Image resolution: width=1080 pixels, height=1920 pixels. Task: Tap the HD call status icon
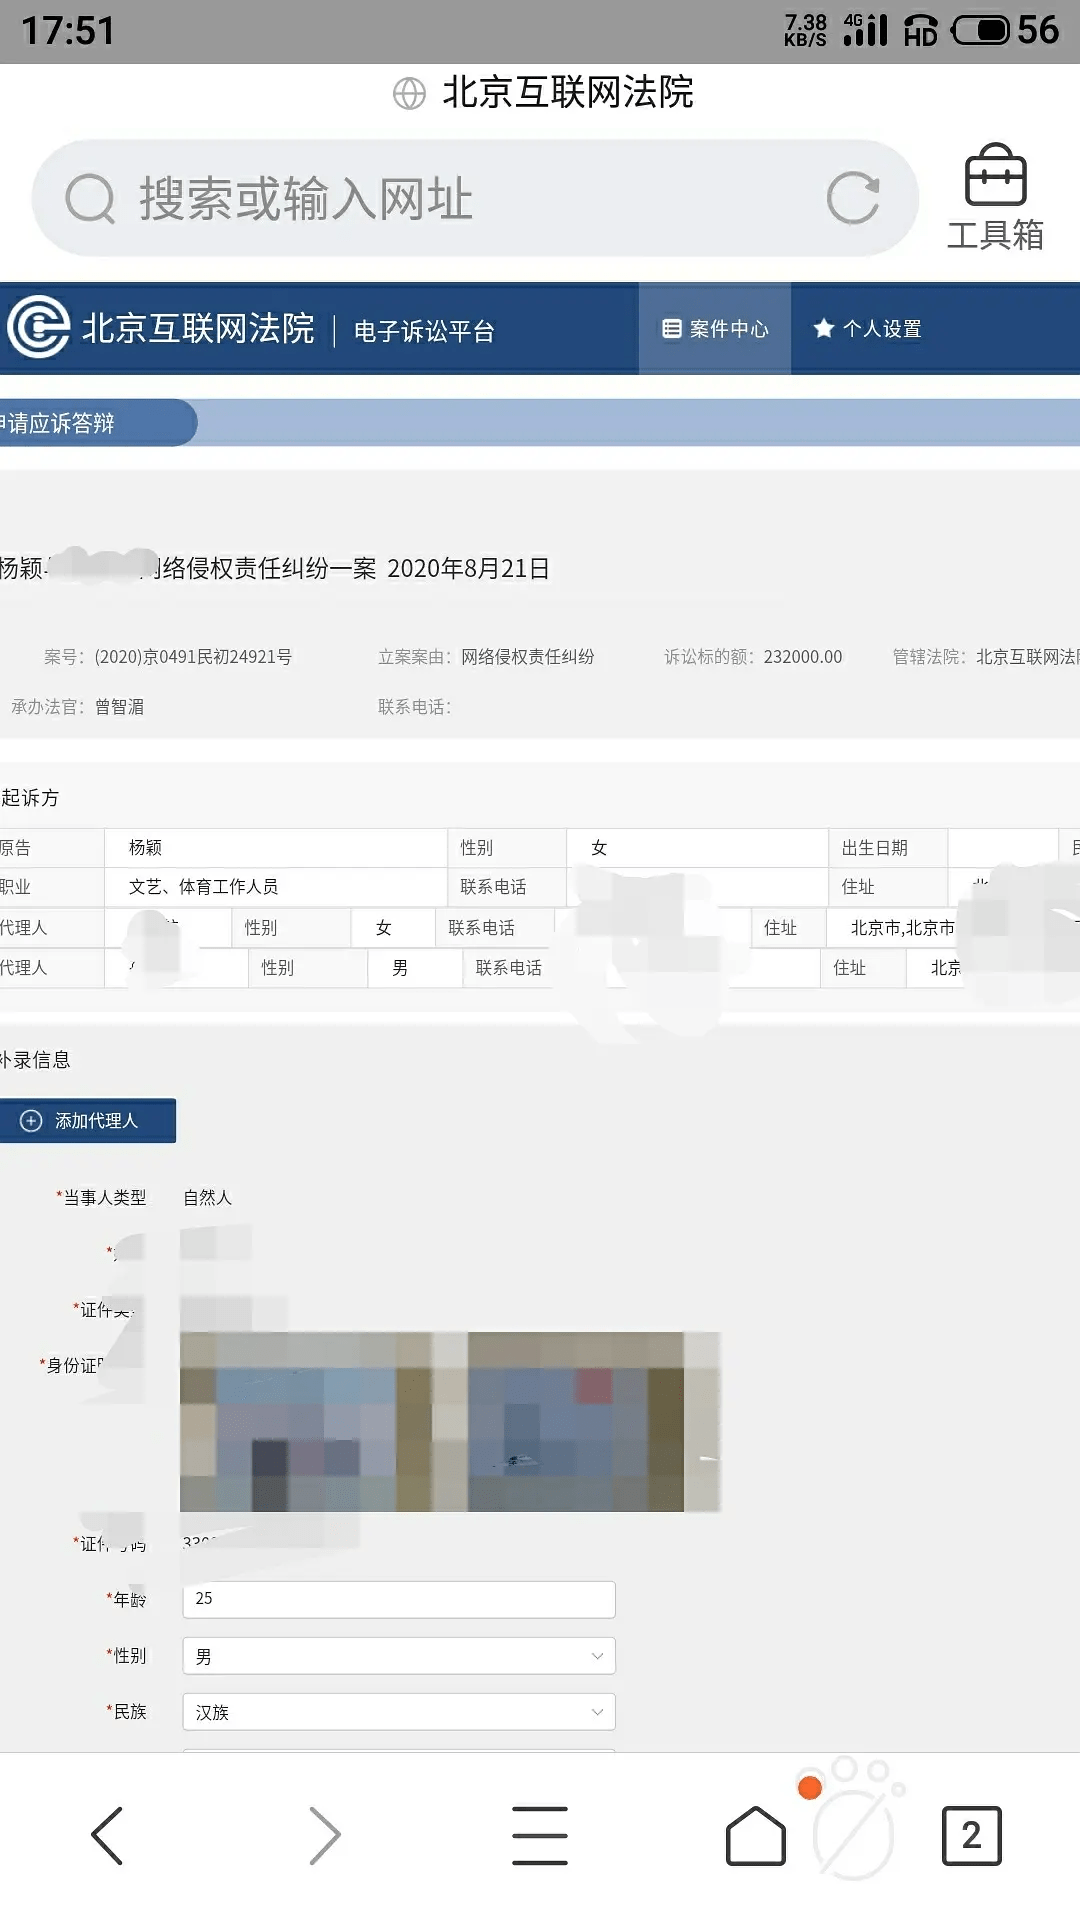point(920,31)
